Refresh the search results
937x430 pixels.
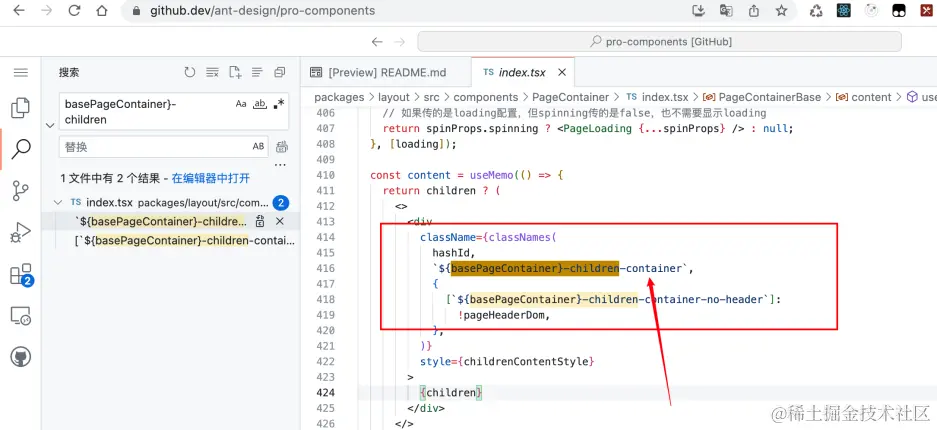190,73
